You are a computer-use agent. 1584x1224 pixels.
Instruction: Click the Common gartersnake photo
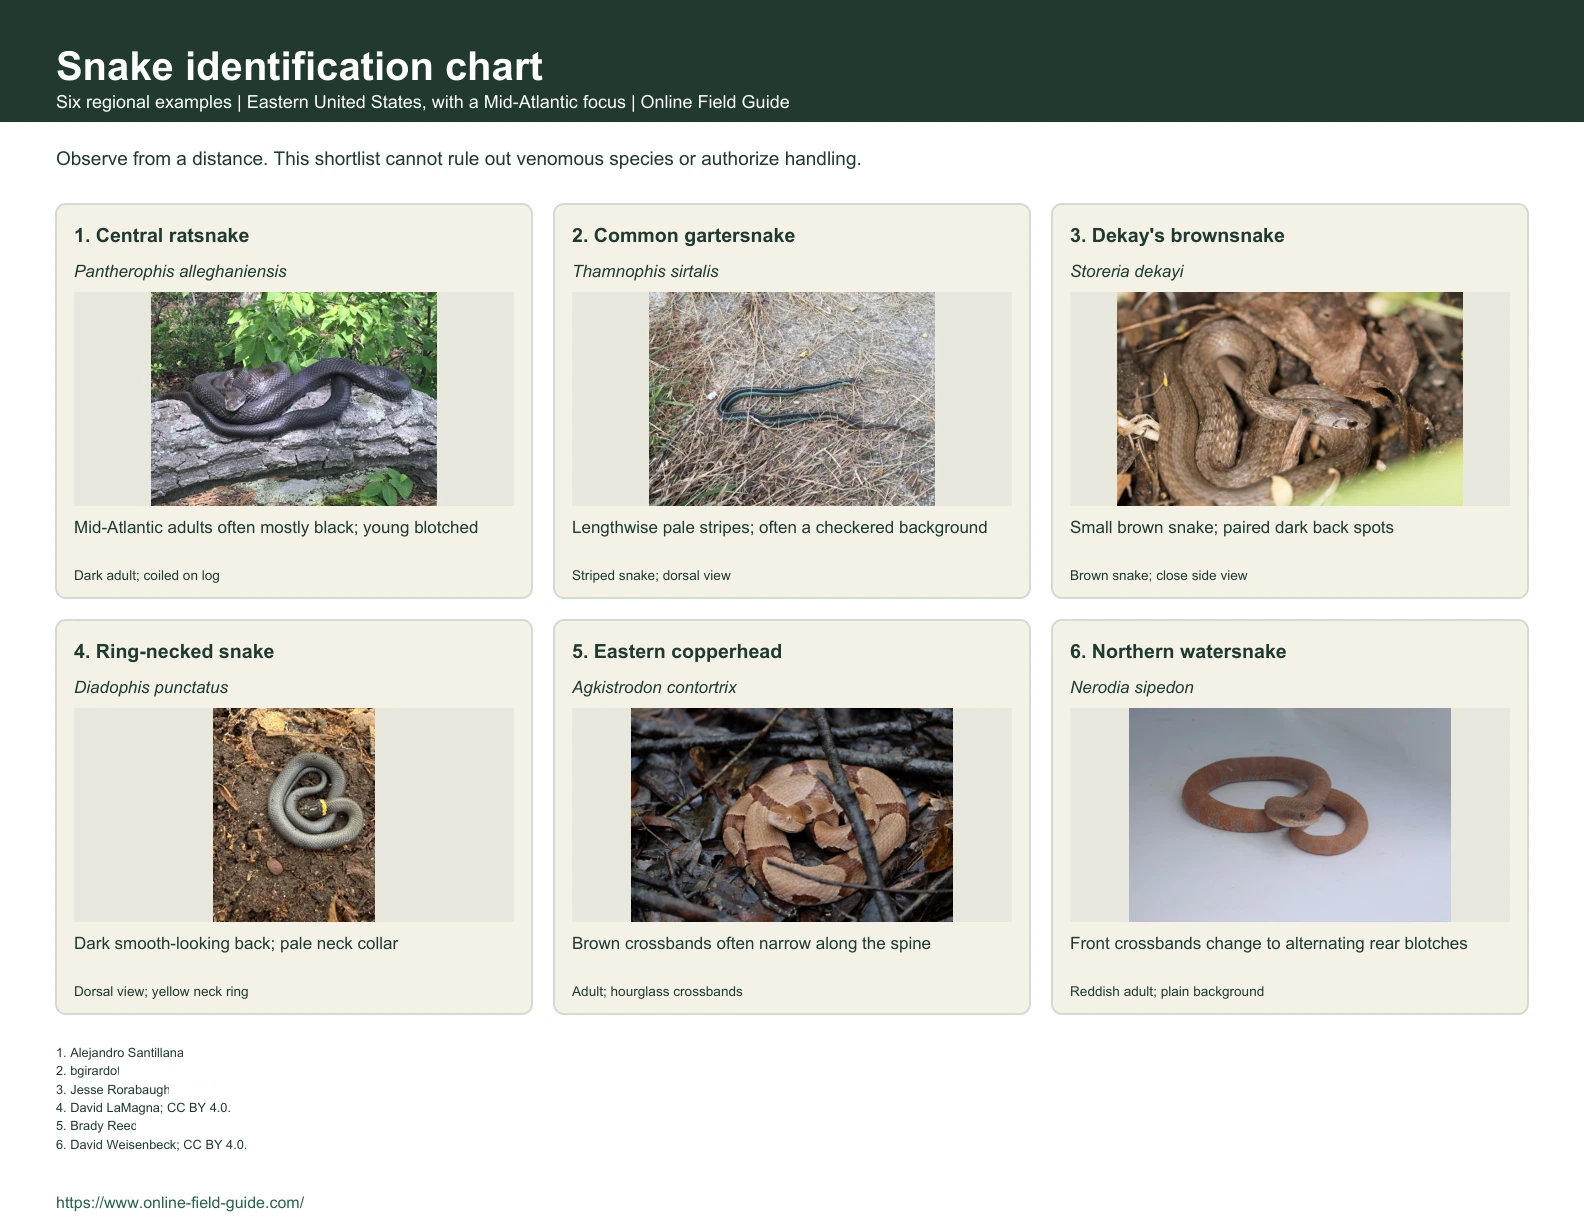(x=792, y=399)
